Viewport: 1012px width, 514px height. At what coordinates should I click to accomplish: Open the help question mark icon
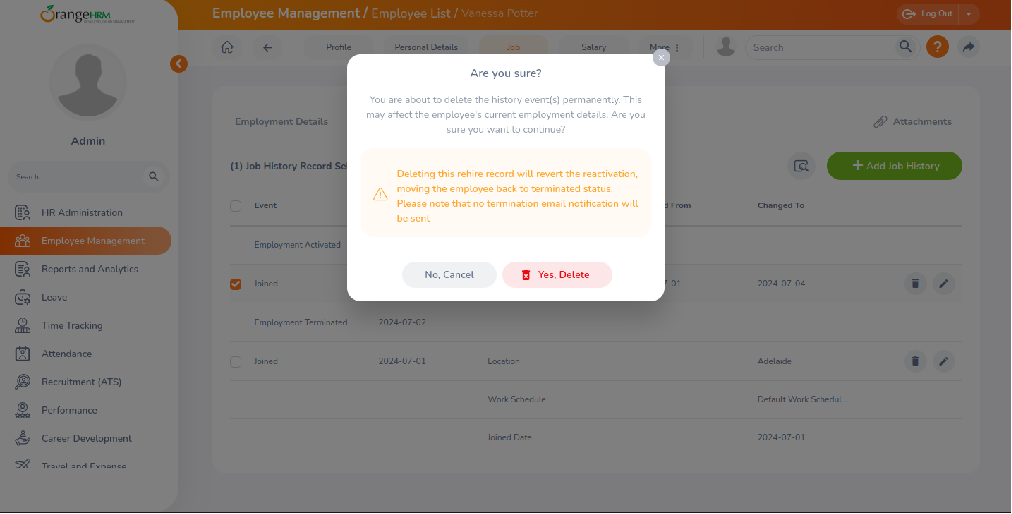click(x=937, y=47)
